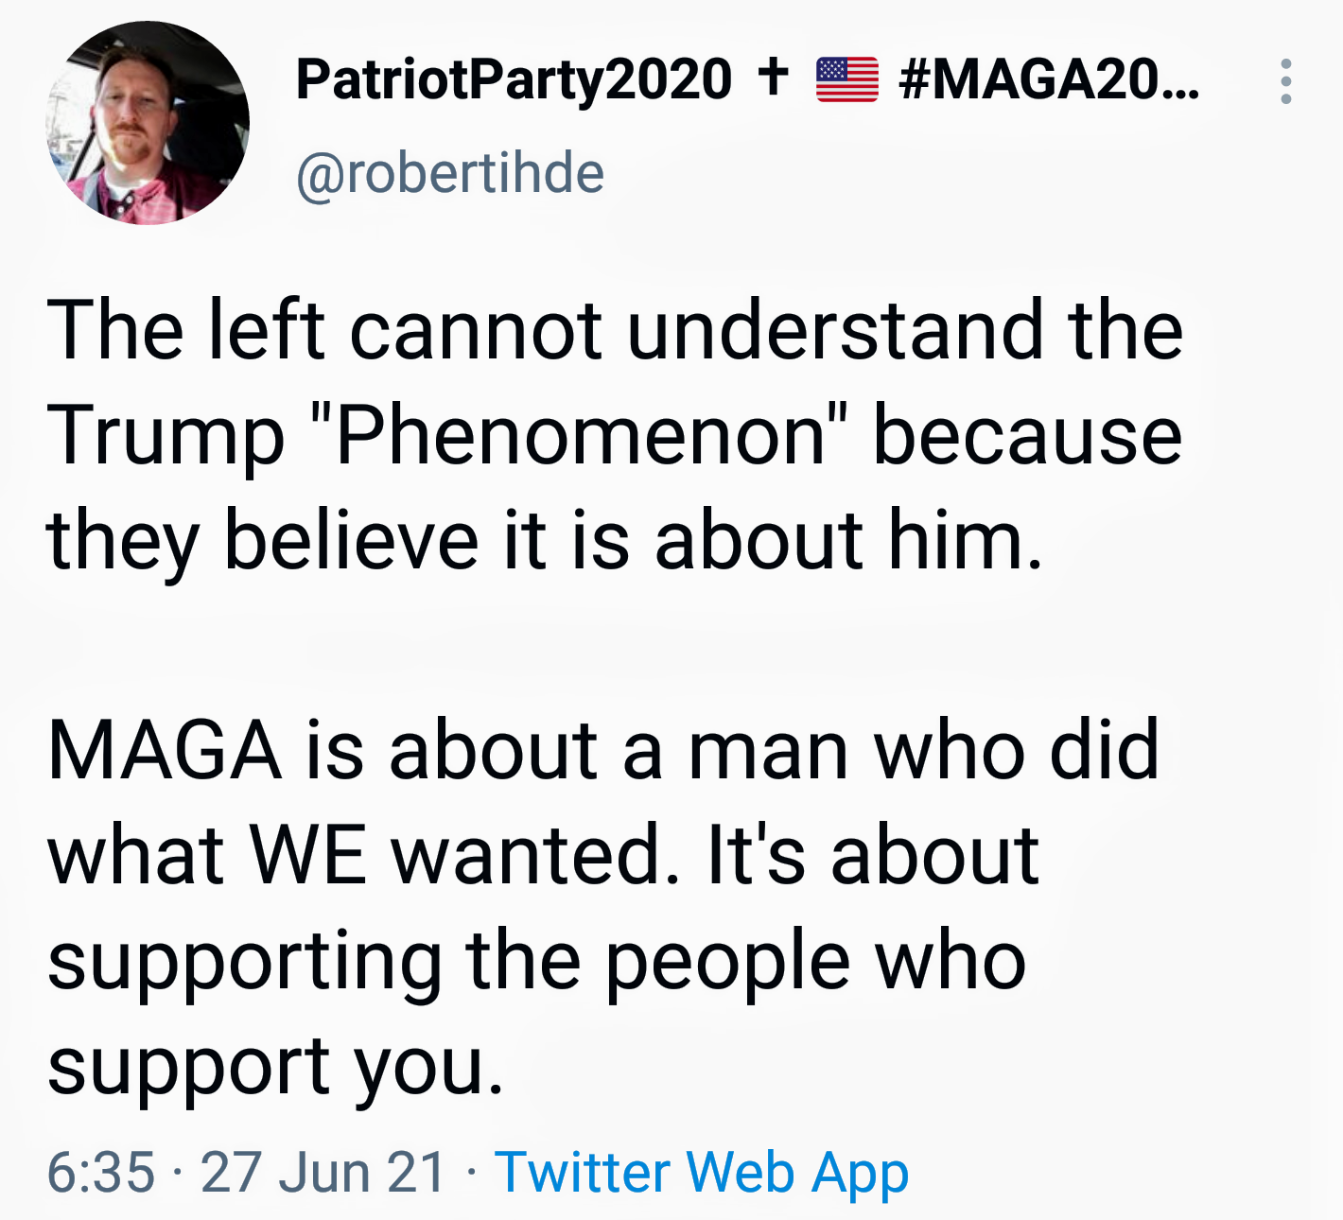The image size is (1343, 1220).
Task: Click the blank gap between the tweet paragraphs
Action: click(x=600, y=646)
